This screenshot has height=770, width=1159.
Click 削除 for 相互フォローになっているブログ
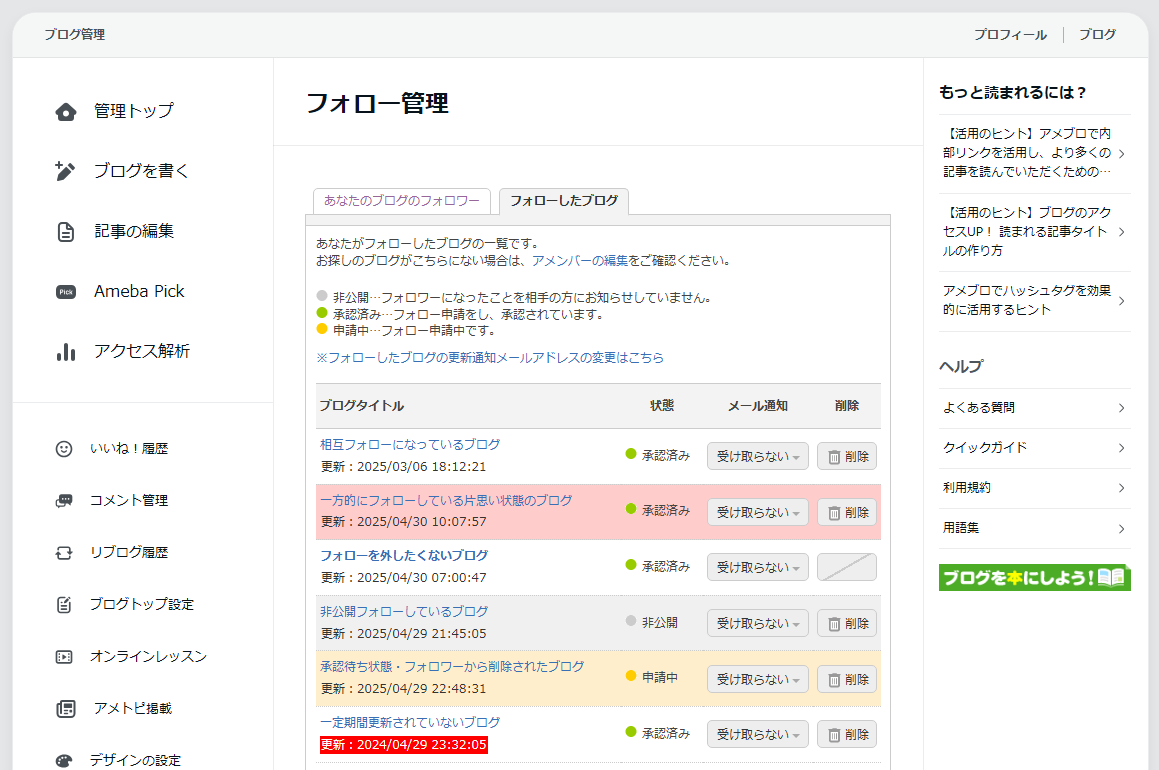tap(847, 457)
